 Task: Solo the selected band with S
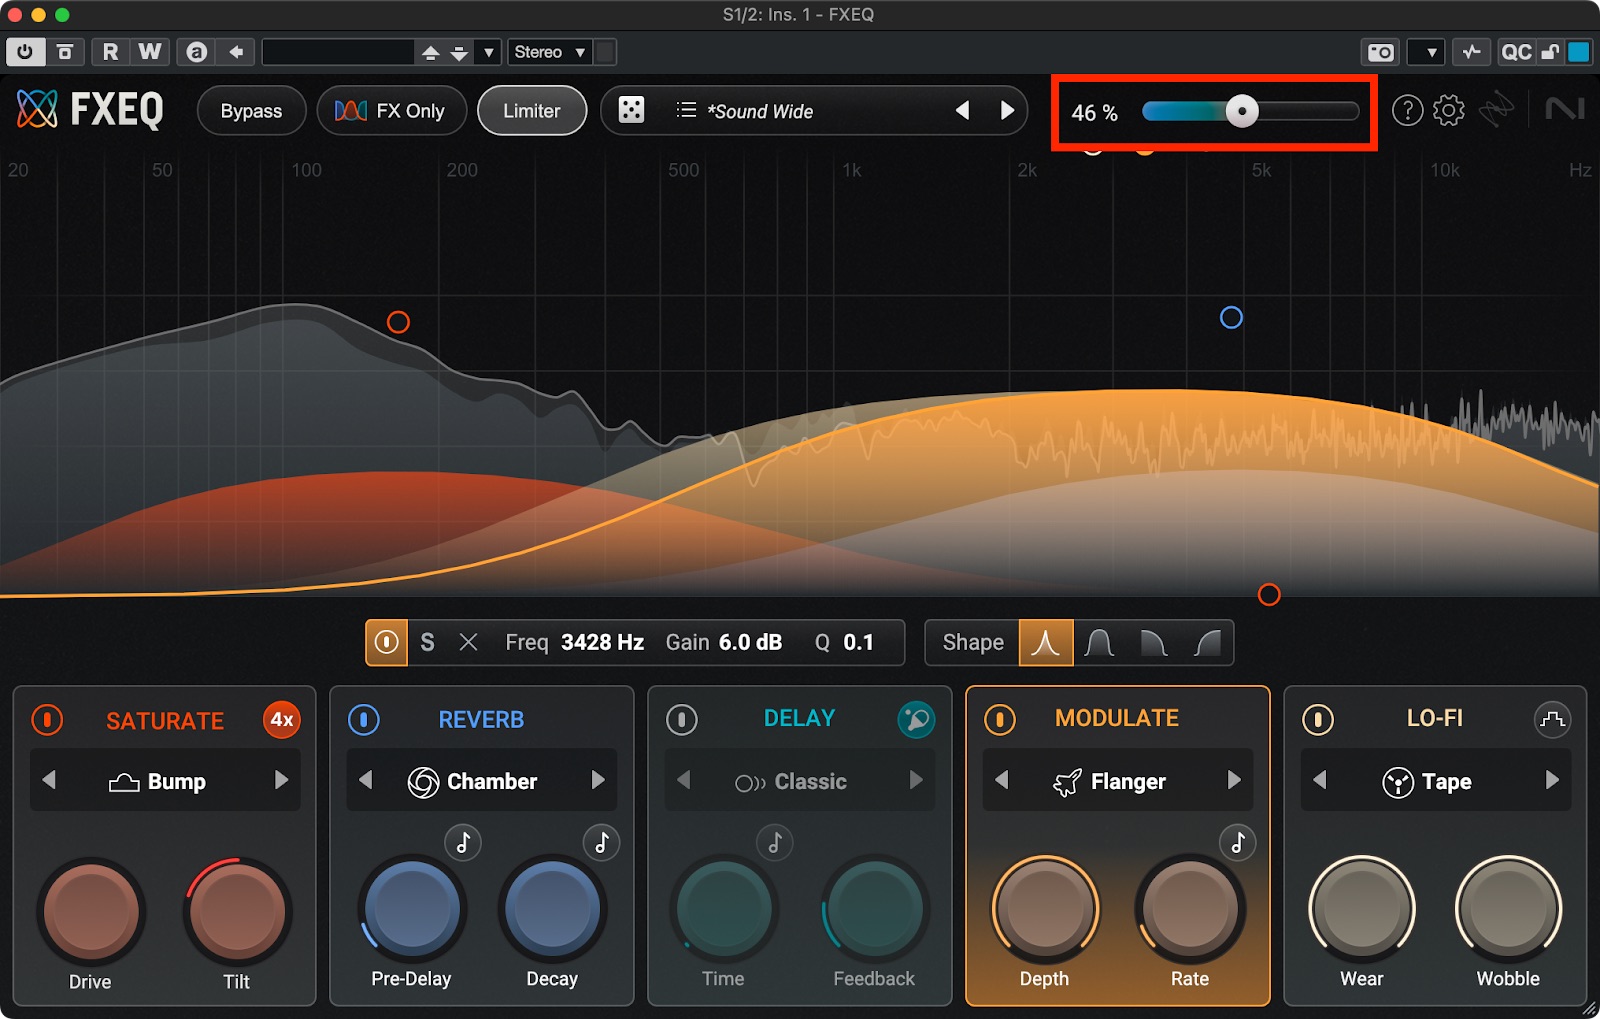click(x=428, y=642)
